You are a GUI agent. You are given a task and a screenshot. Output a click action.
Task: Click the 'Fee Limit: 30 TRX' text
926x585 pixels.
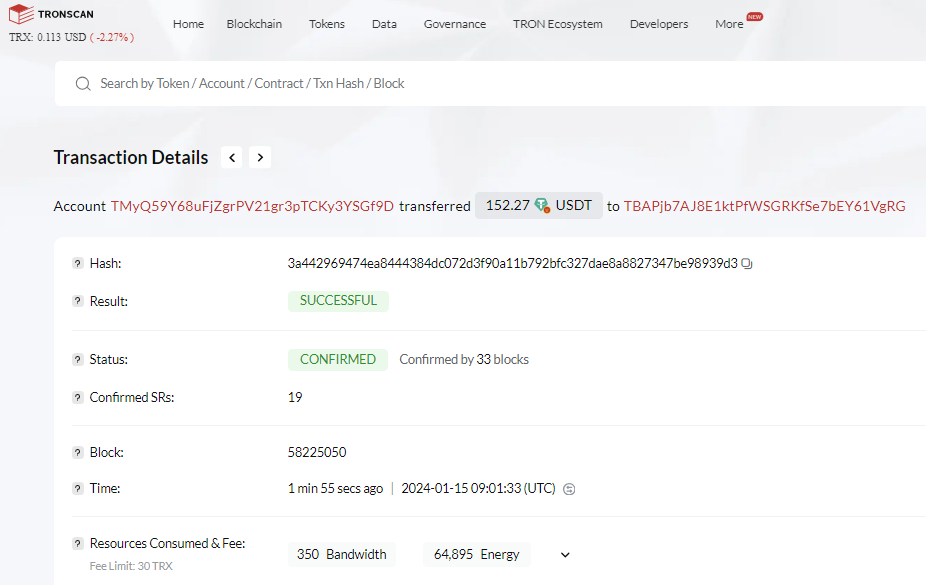point(131,566)
